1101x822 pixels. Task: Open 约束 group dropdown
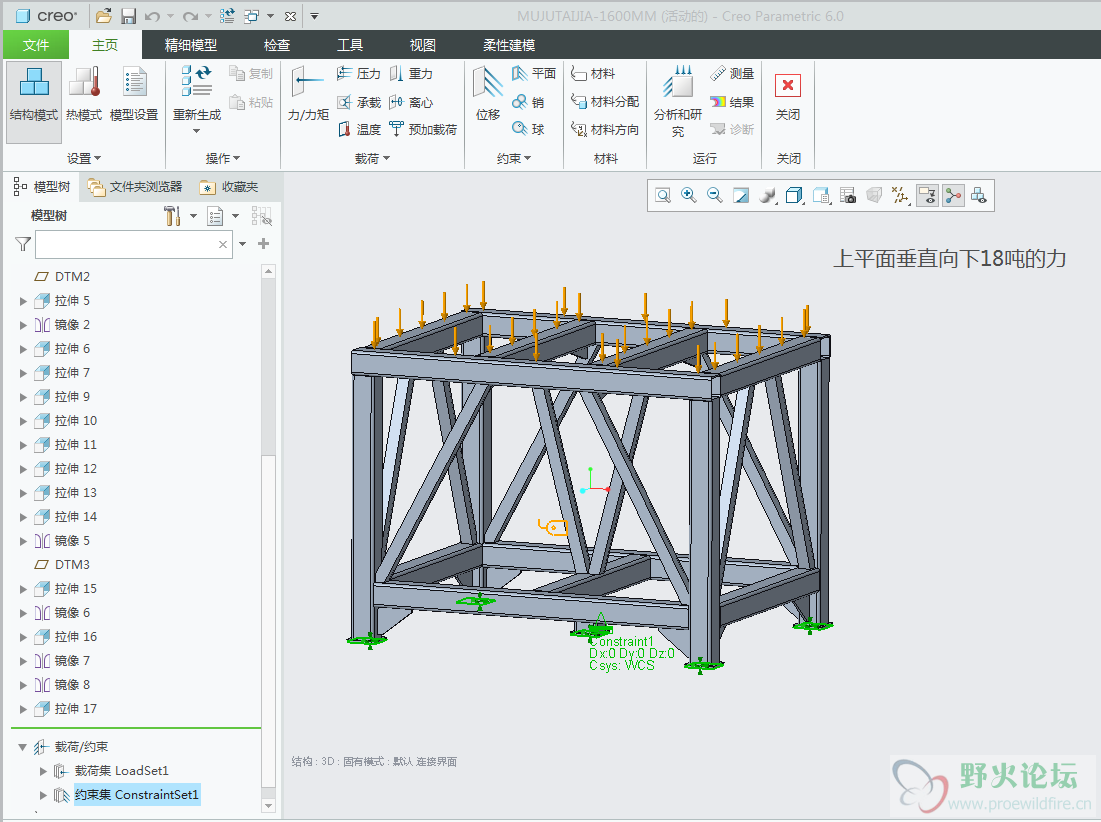click(x=514, y=159)
